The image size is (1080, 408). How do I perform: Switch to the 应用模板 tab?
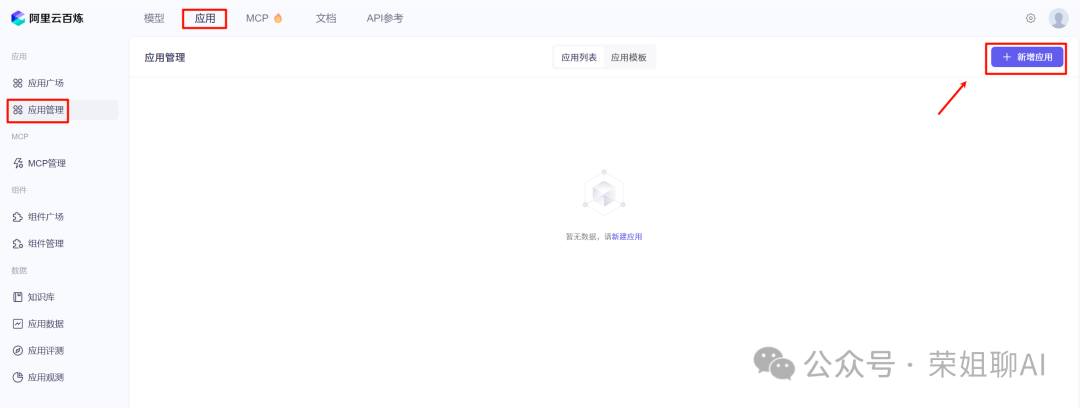pyautogui.click(x=629, y=57)
